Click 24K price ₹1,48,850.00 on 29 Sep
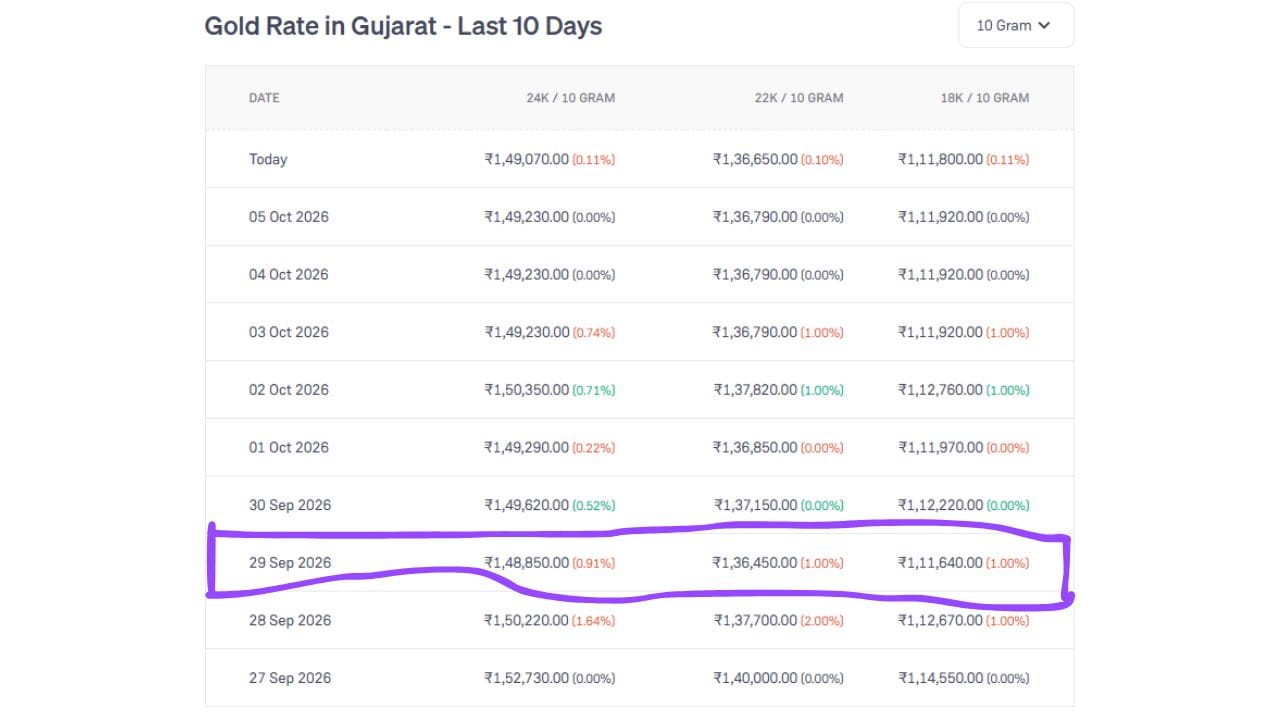 (x=527, y=563)
